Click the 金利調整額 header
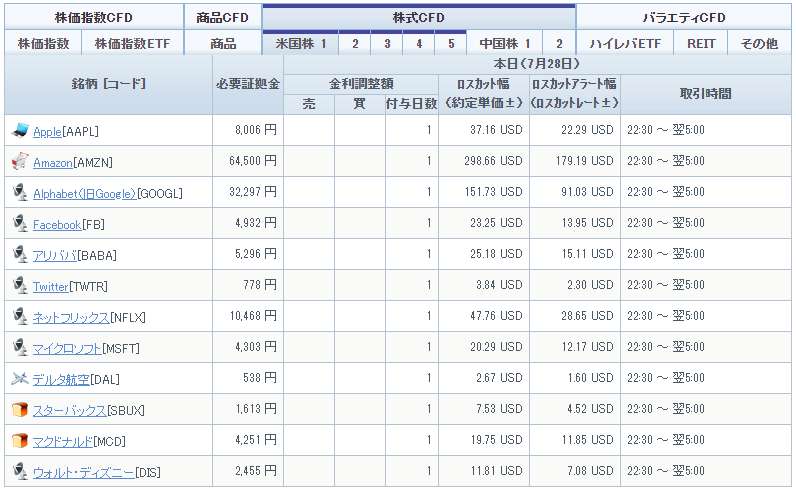Image resolution: width=796 pixels, height=490 pixels. 361,84
